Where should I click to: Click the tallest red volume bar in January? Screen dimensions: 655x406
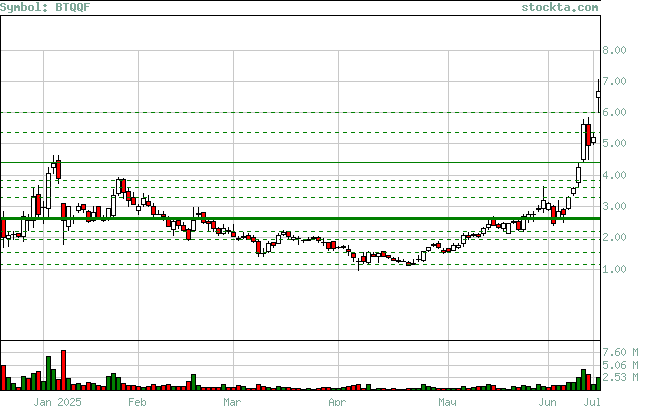click(x=63, y=370)
